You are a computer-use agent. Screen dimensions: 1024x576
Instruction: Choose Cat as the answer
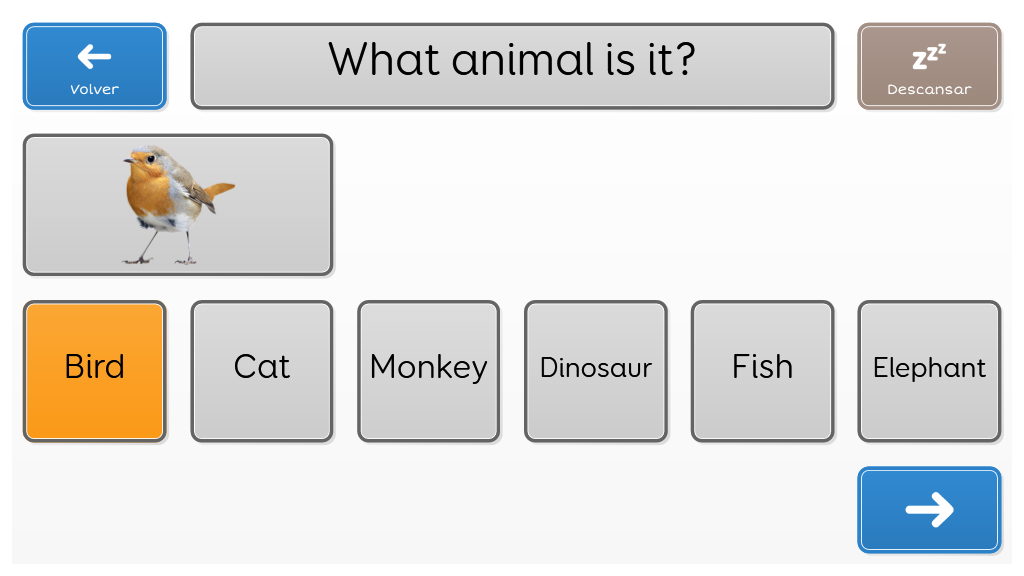262,371
